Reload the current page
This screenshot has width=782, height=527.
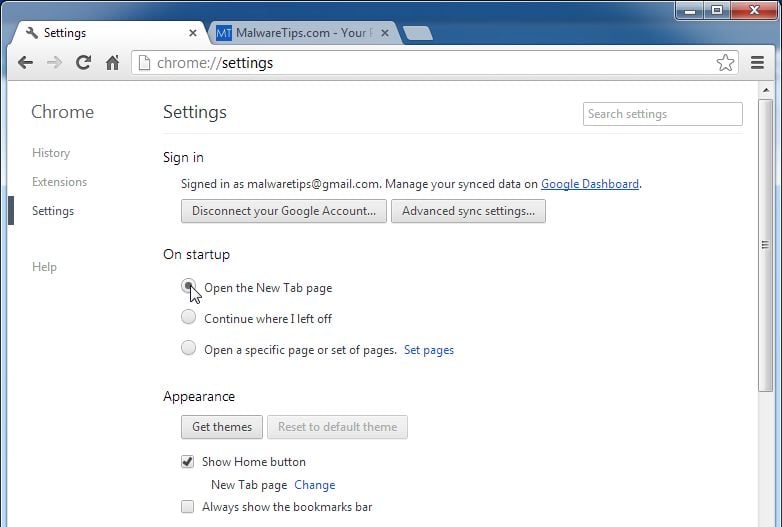pyautogui.click(x=83, y=63)
